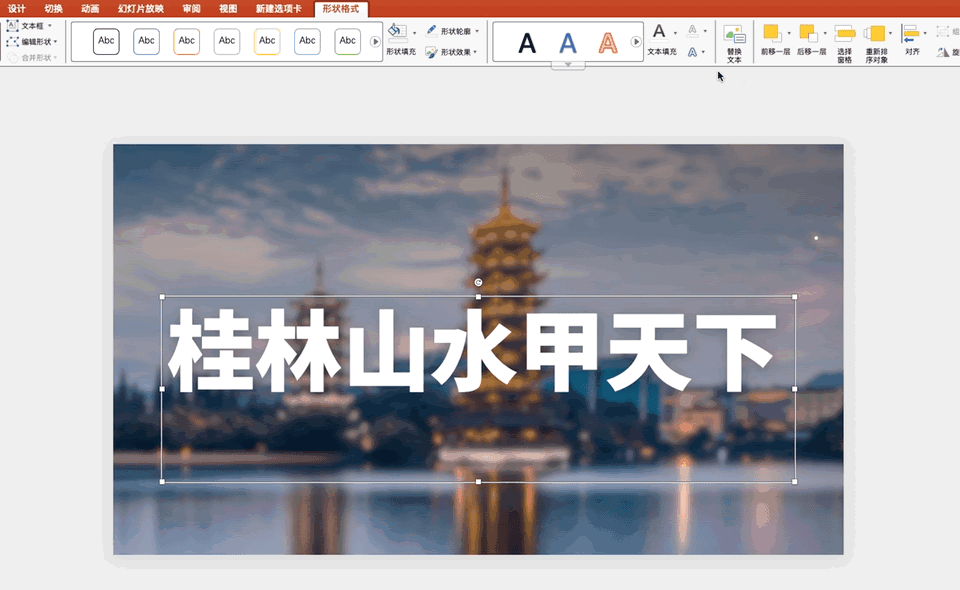Switch to the Animations (动画) tab

click(90, 9)
